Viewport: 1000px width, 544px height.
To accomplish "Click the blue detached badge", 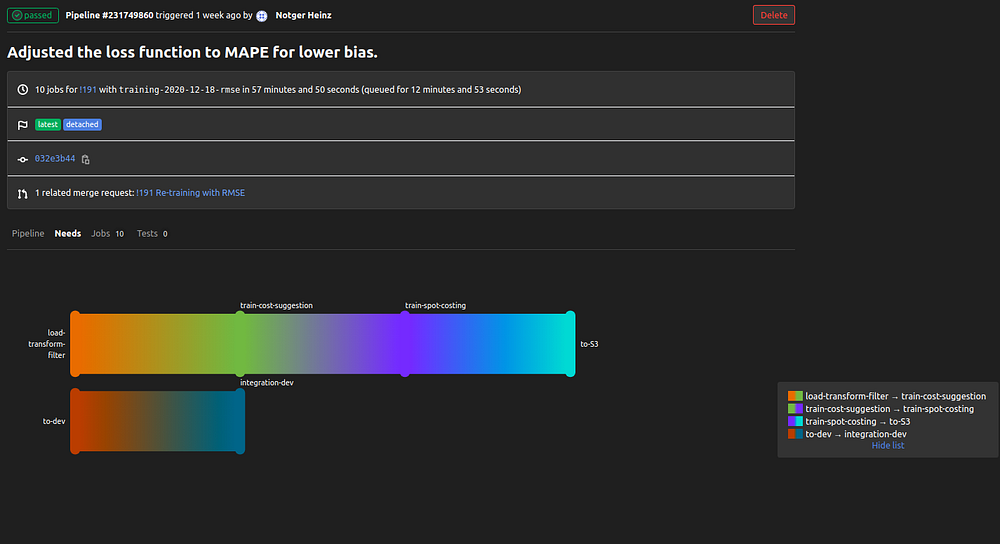I will pos(82,125).
